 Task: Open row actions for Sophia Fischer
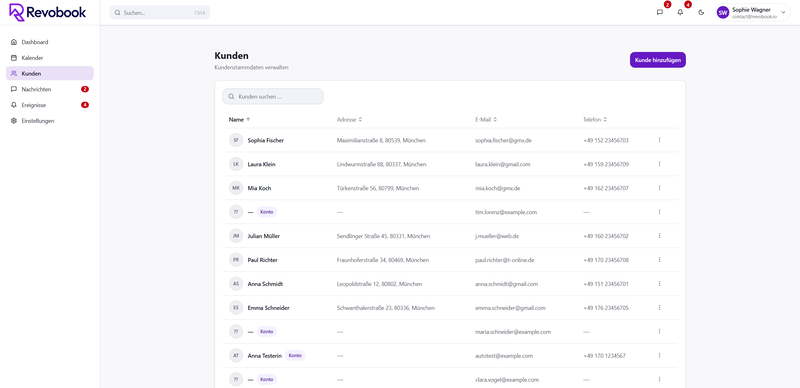click(659, 140)
